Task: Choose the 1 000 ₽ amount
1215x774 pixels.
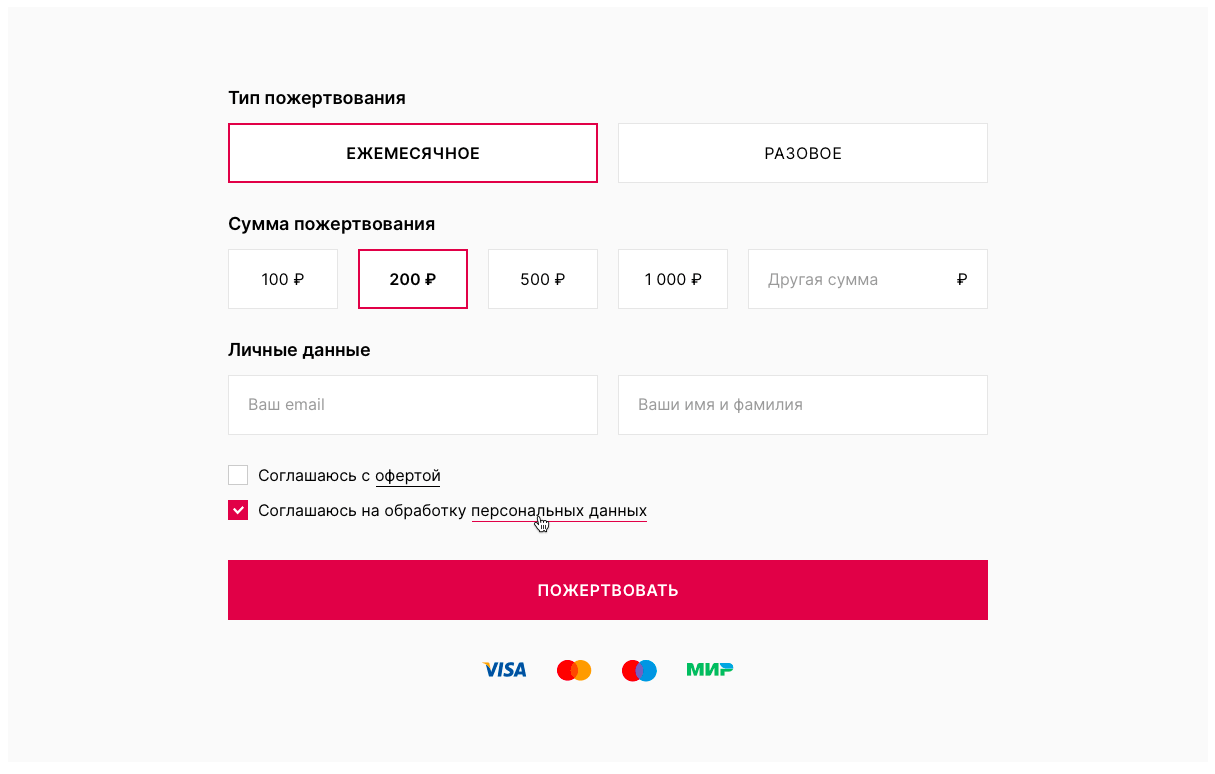Action: pos(672,279)
